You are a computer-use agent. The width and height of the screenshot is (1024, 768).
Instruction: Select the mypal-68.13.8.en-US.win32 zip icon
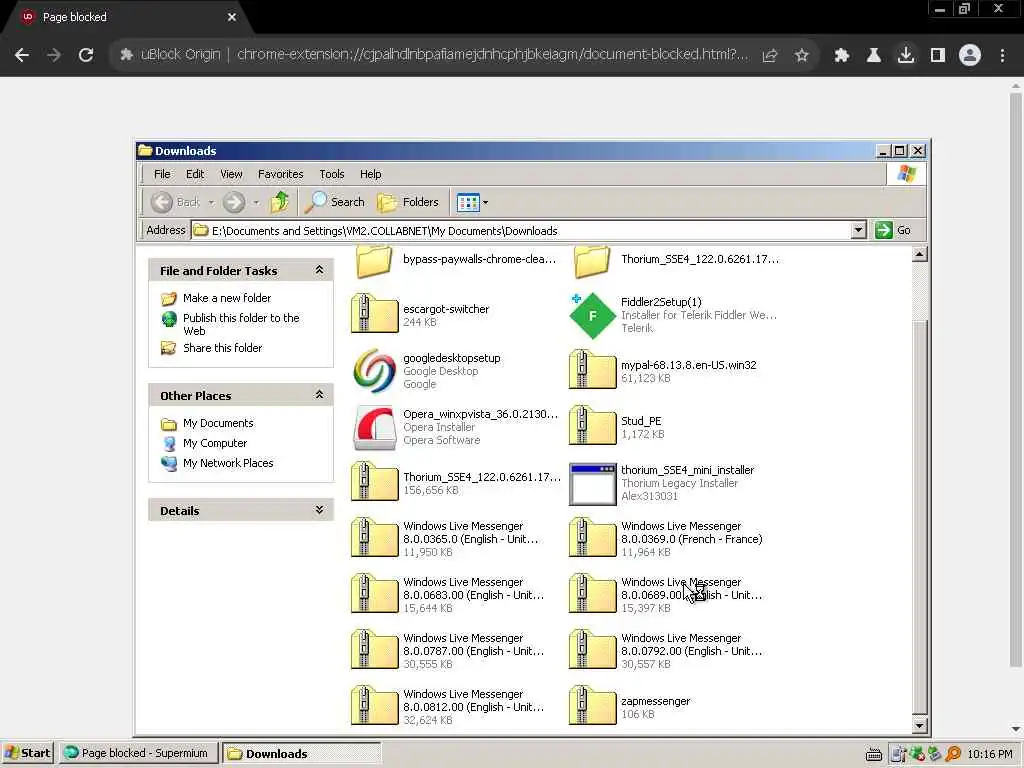(x=592, y=370)
